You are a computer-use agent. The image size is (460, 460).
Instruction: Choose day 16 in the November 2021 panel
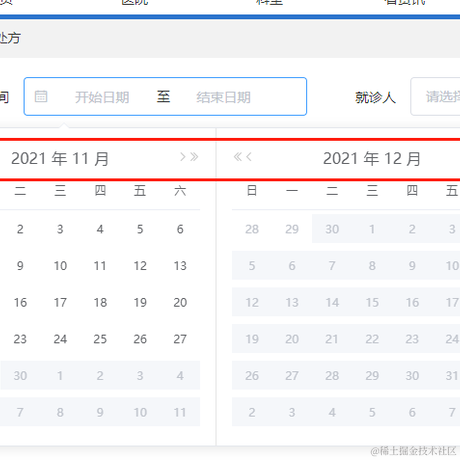coord(20,303)
